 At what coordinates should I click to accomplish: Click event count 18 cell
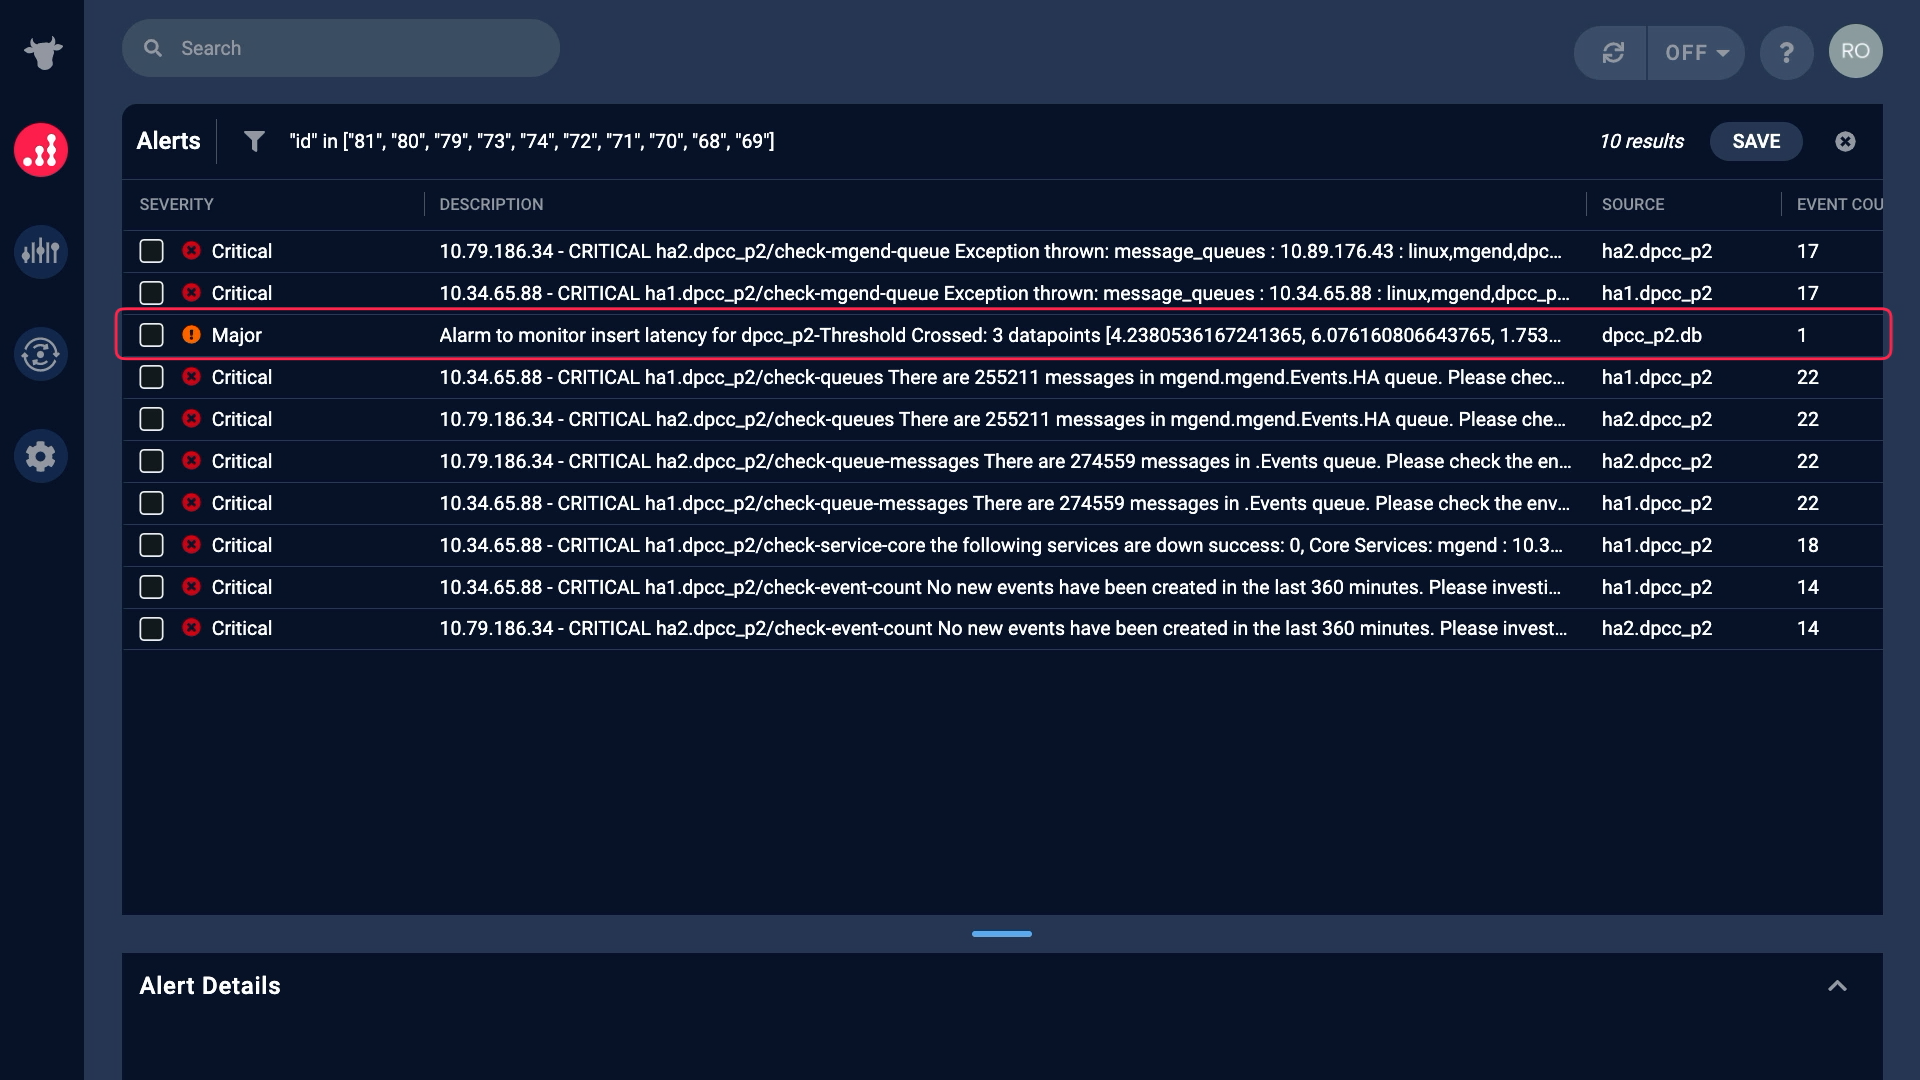click(x=1807, y=545)
